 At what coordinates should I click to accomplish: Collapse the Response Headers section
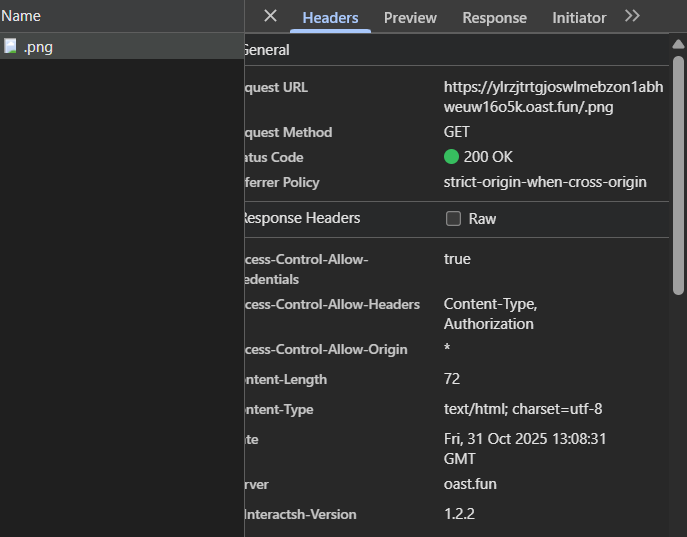(300, 218)
